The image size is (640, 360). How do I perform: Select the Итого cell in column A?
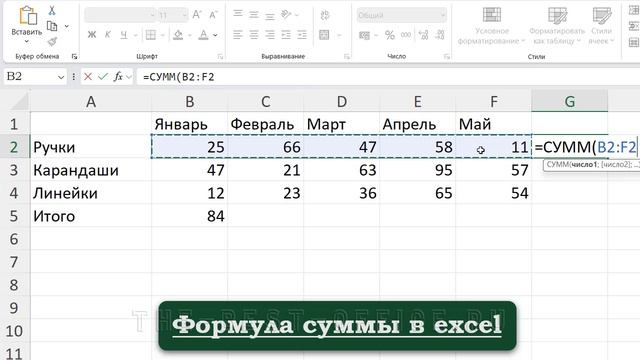click(x=91, y=216)
